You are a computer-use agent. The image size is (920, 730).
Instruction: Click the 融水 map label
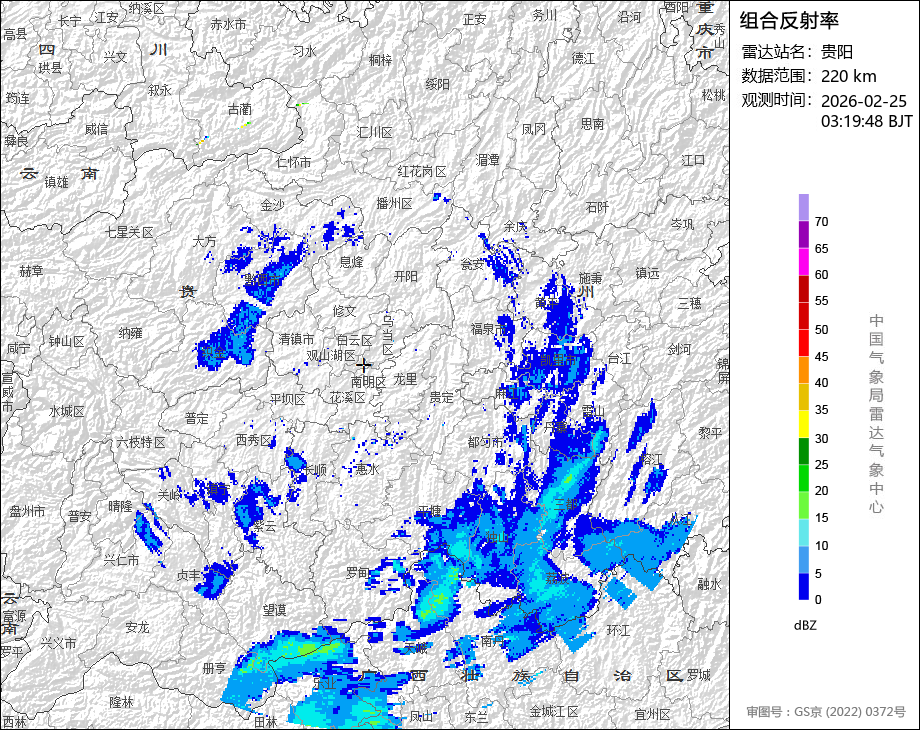(709, 583)
